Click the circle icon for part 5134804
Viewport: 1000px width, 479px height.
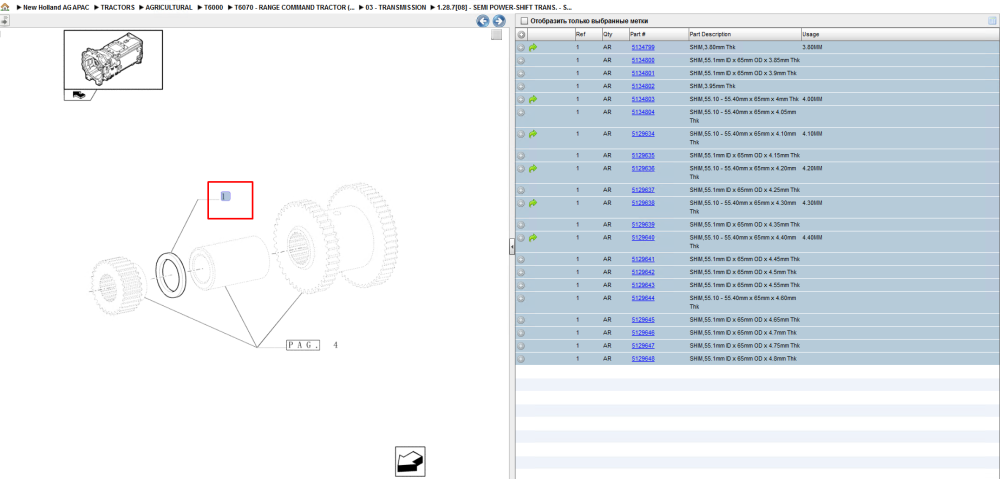[520, 112]
